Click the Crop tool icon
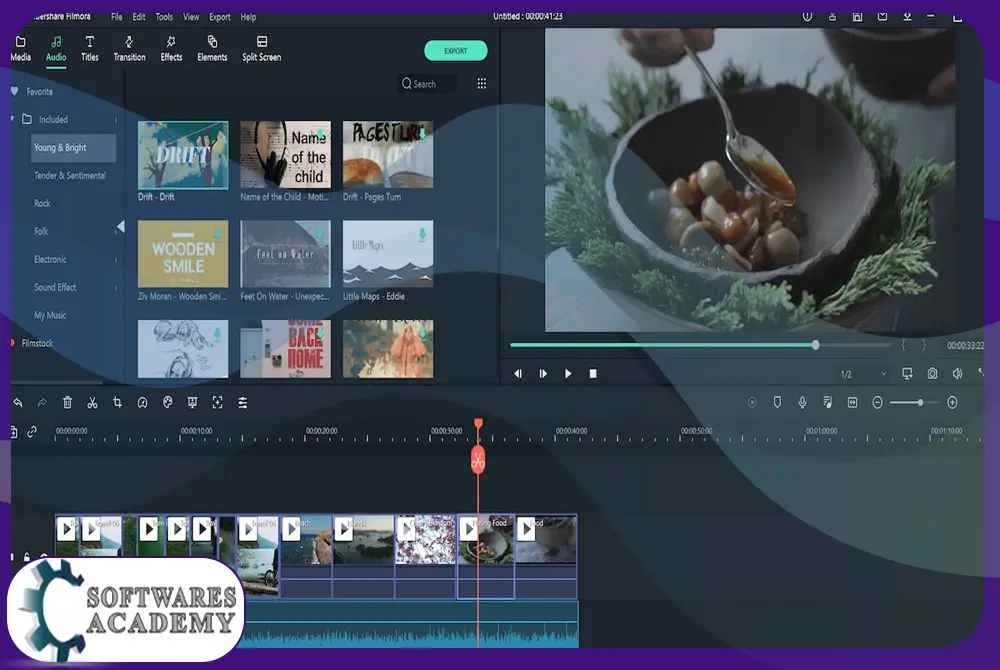1000x670 pixels. (117, 402)
